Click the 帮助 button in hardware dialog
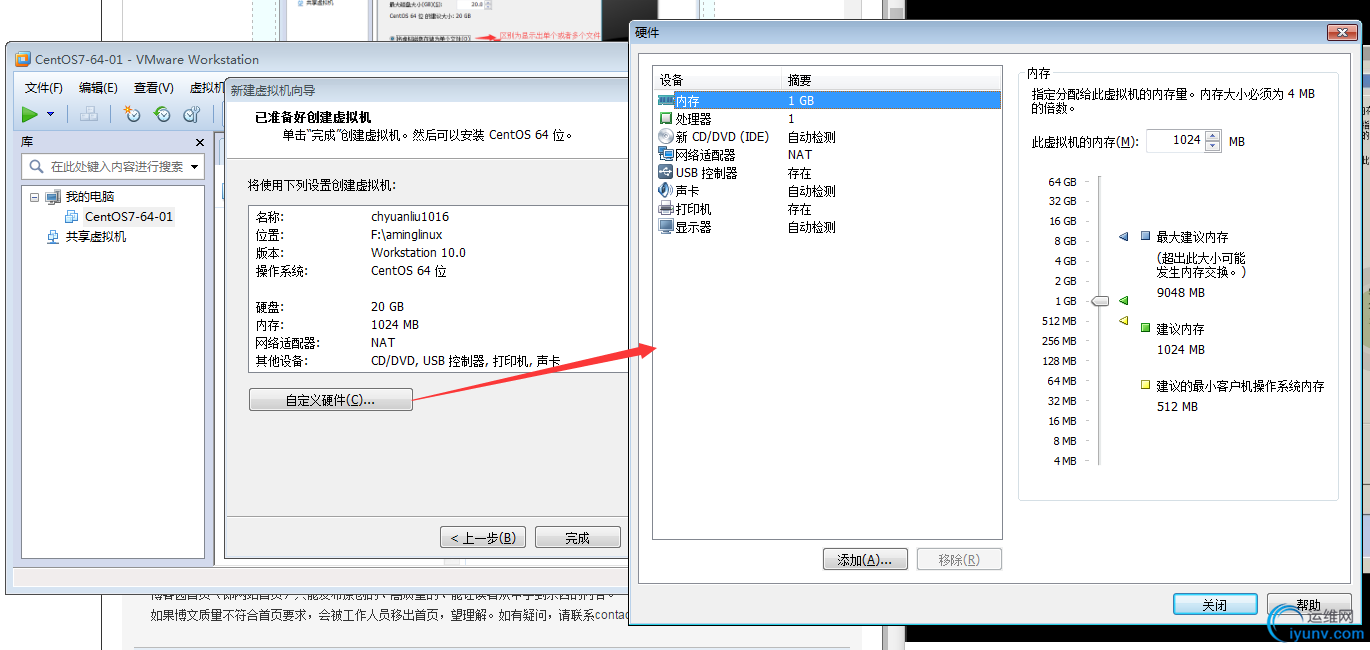This screenshot has width=1370, height=650. (x=1308, y=605)
